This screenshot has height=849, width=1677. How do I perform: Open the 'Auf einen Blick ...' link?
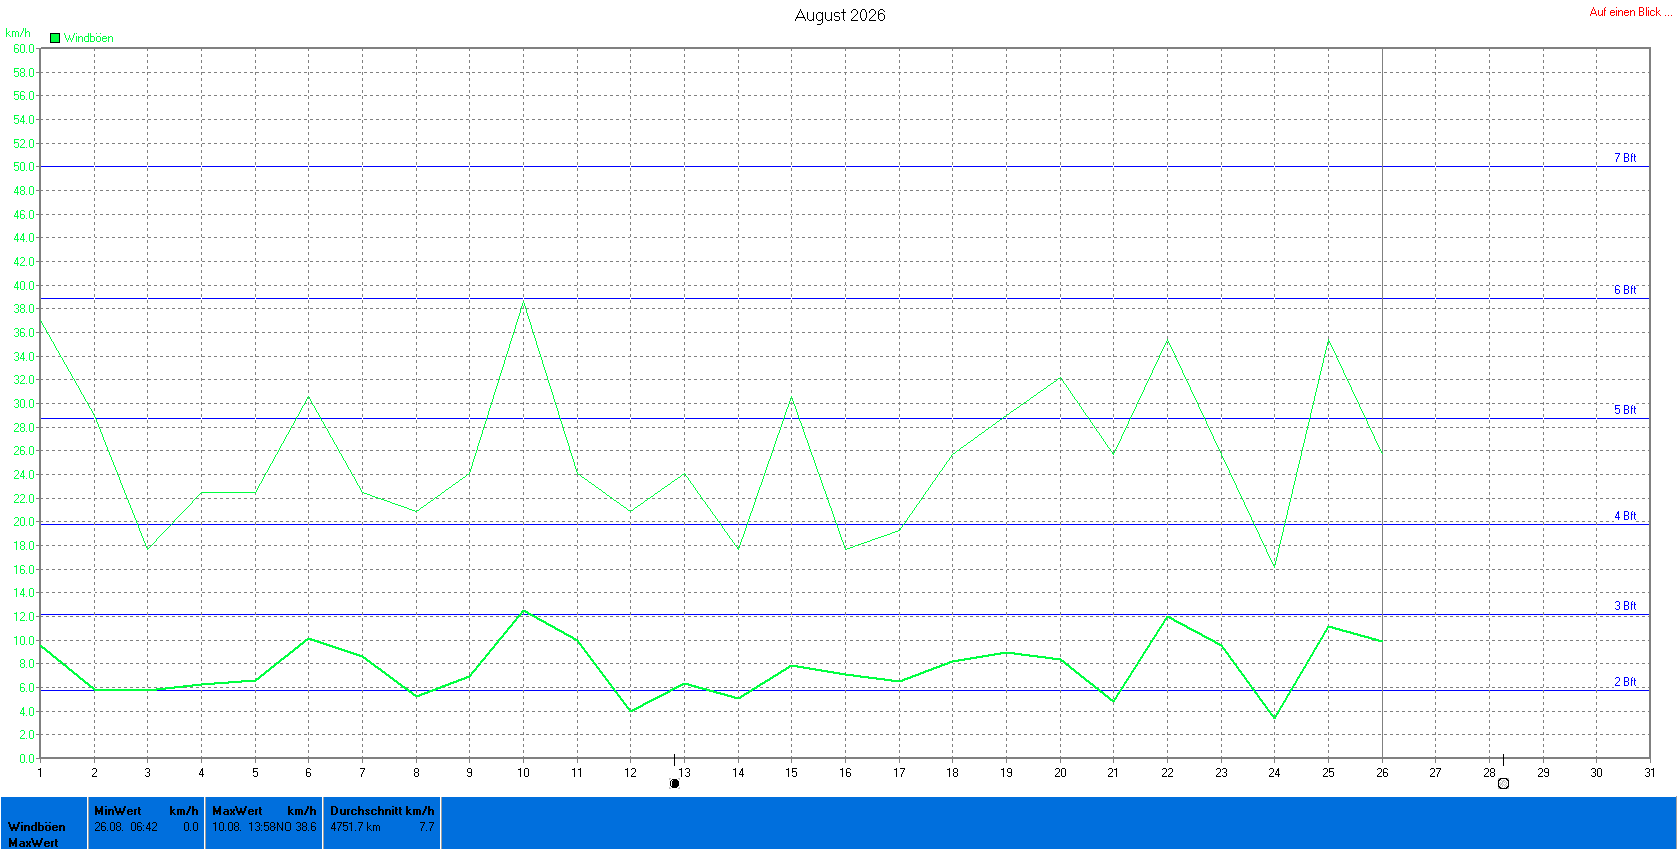1630,12
